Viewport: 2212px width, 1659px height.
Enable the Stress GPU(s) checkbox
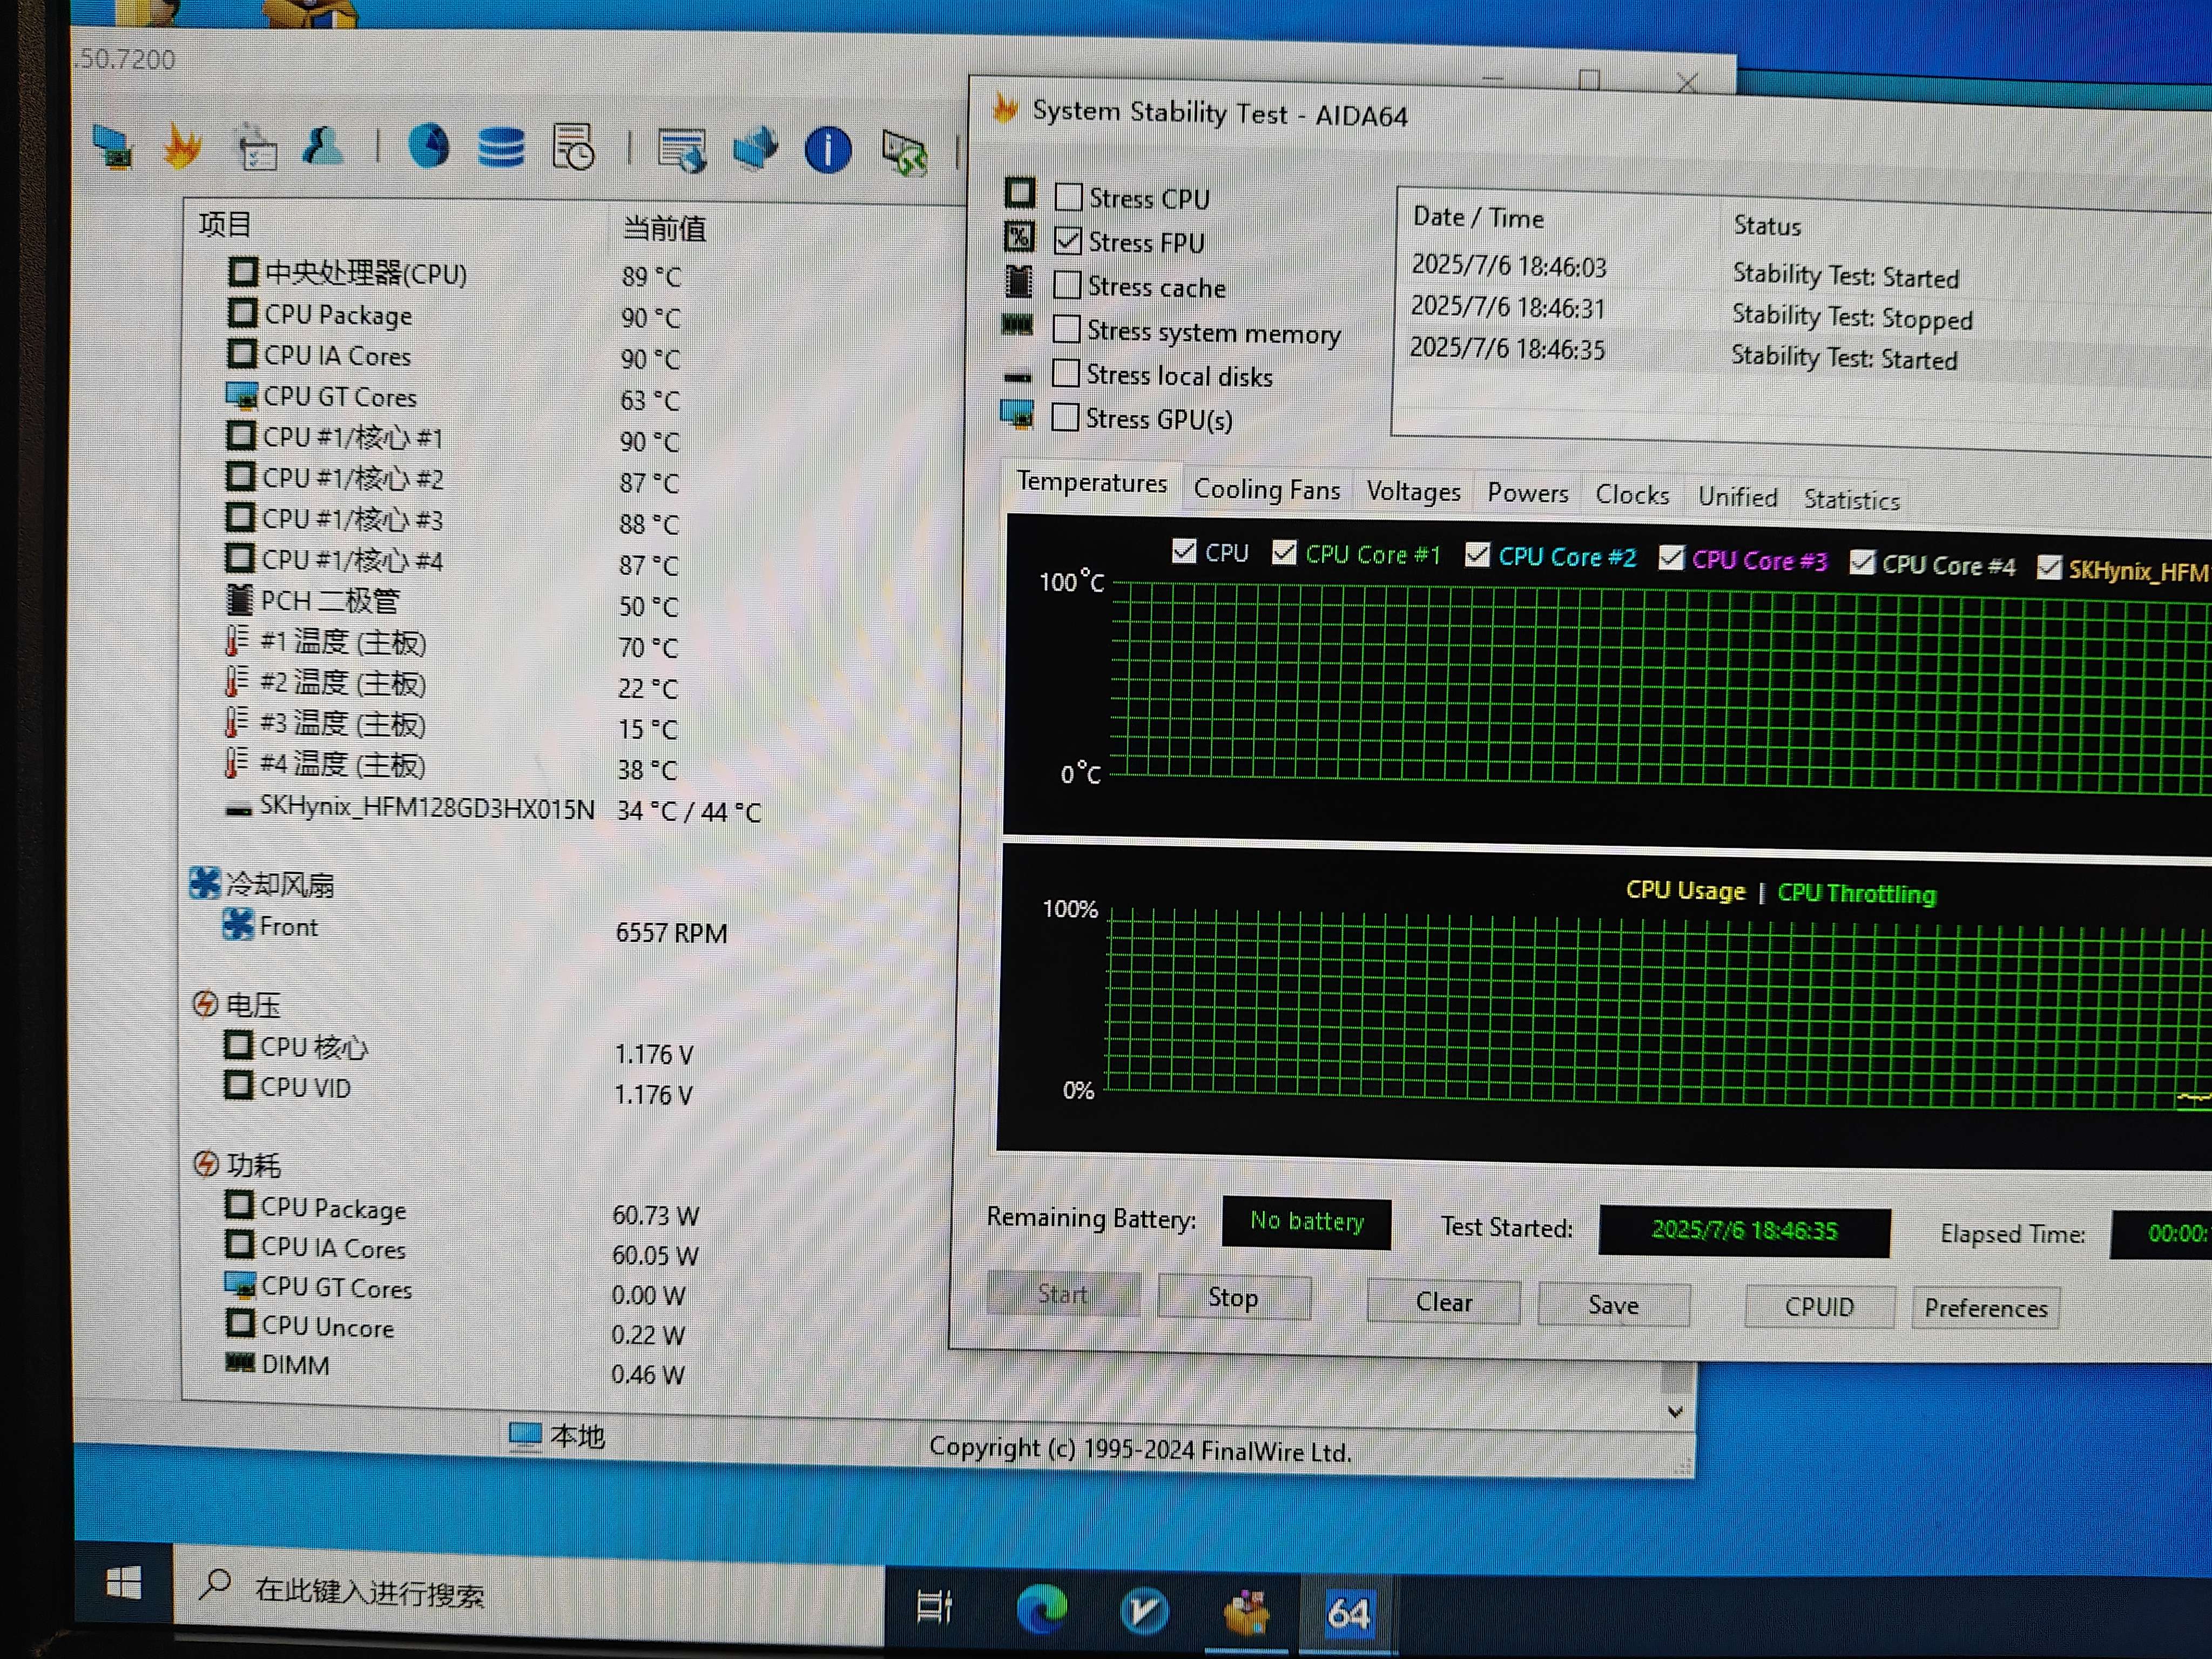click(x=1066, y=417)
